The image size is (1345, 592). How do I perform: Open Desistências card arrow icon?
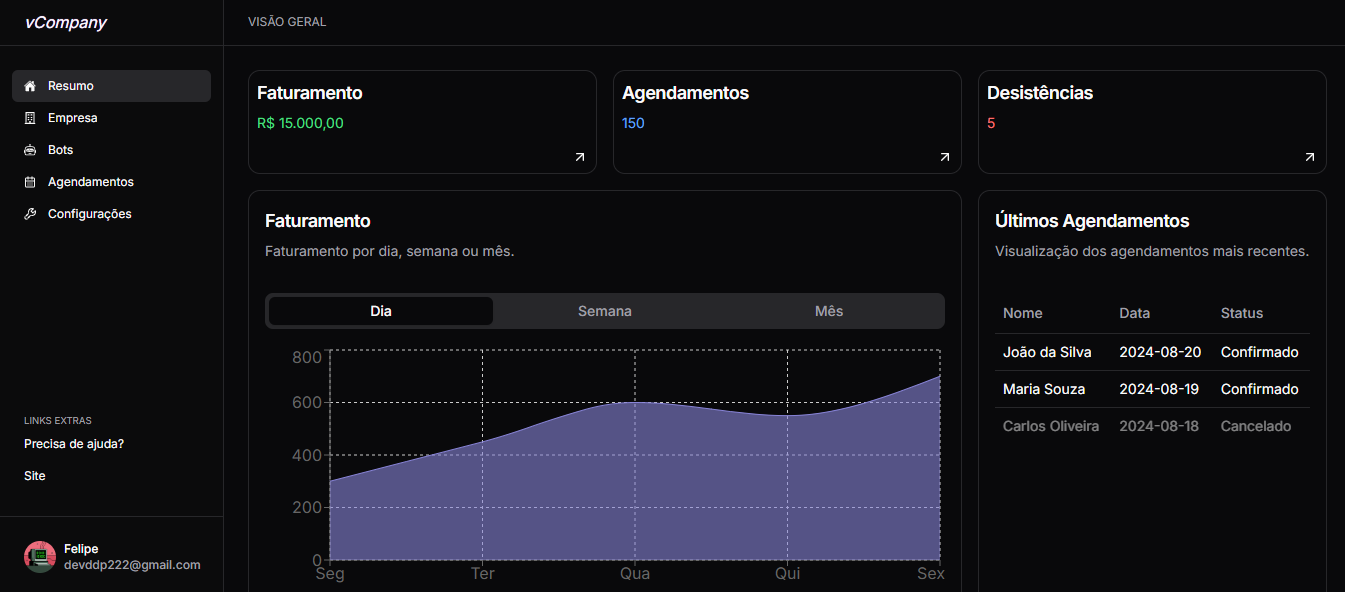(x=1310, y=157)
